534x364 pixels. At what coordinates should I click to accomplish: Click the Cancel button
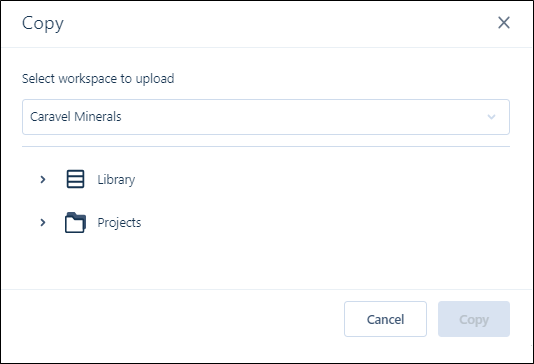[x=385, y=319]
